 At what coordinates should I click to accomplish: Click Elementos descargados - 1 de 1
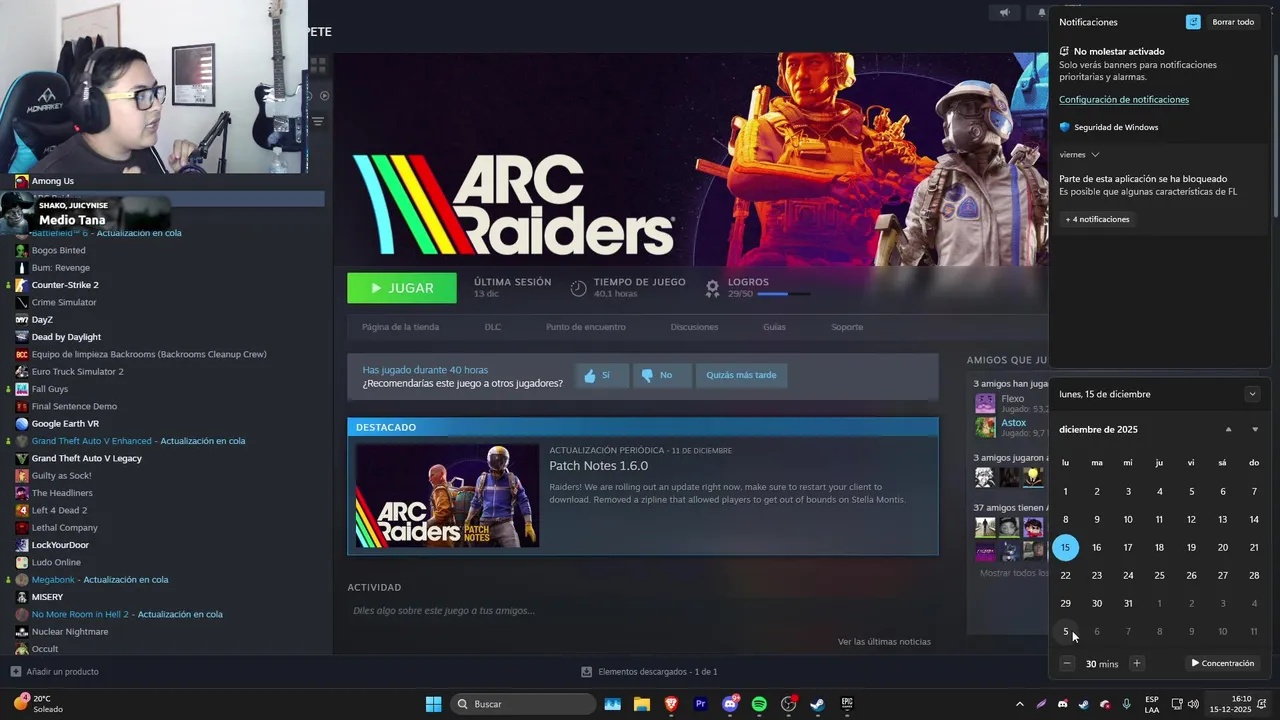click(x=657, y=672)
